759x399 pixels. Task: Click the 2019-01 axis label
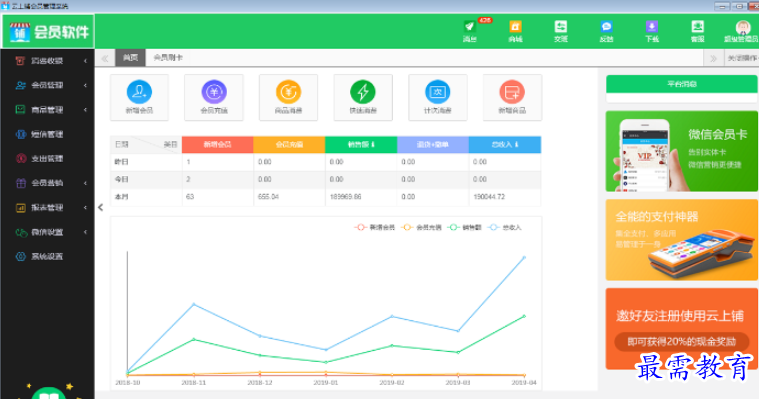click(x=326, y=383)
